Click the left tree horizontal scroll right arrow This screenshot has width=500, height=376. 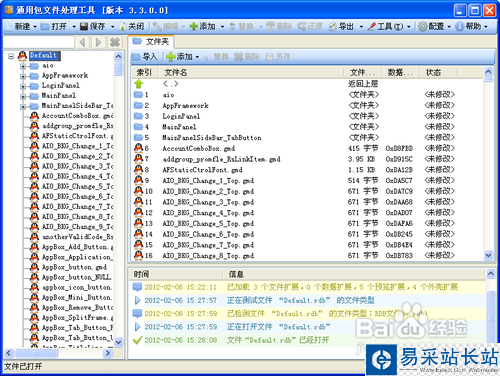(x=108, y=353)
